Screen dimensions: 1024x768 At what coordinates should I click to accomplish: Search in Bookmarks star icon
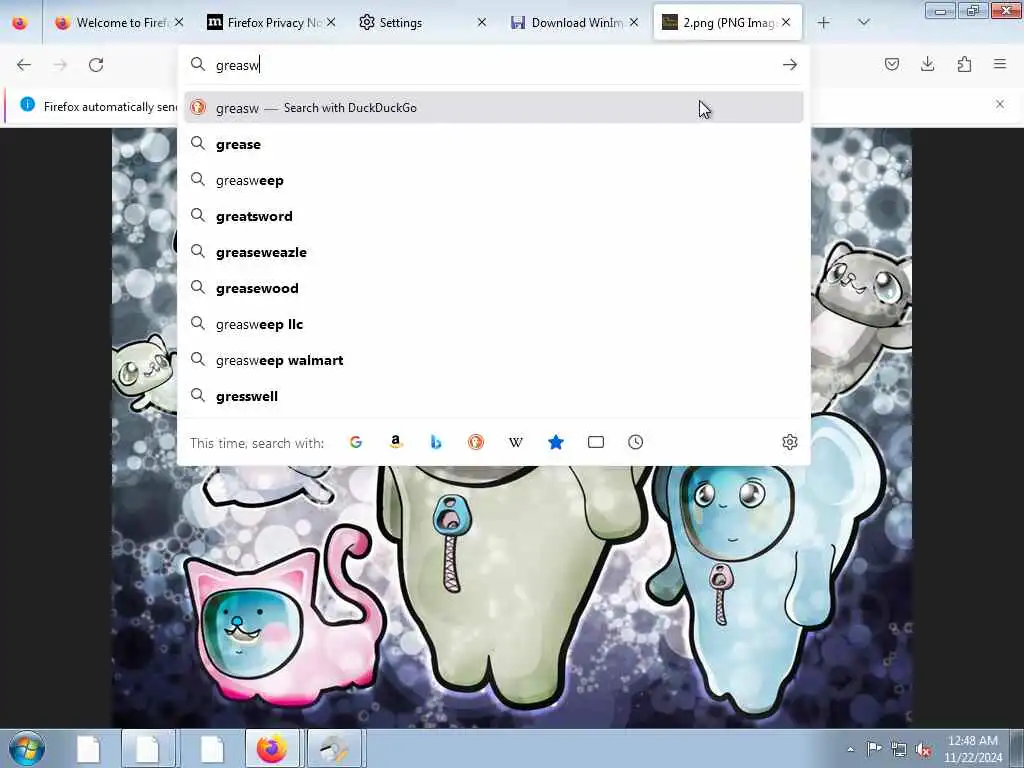pyautogui.click(x=556, y=442)
